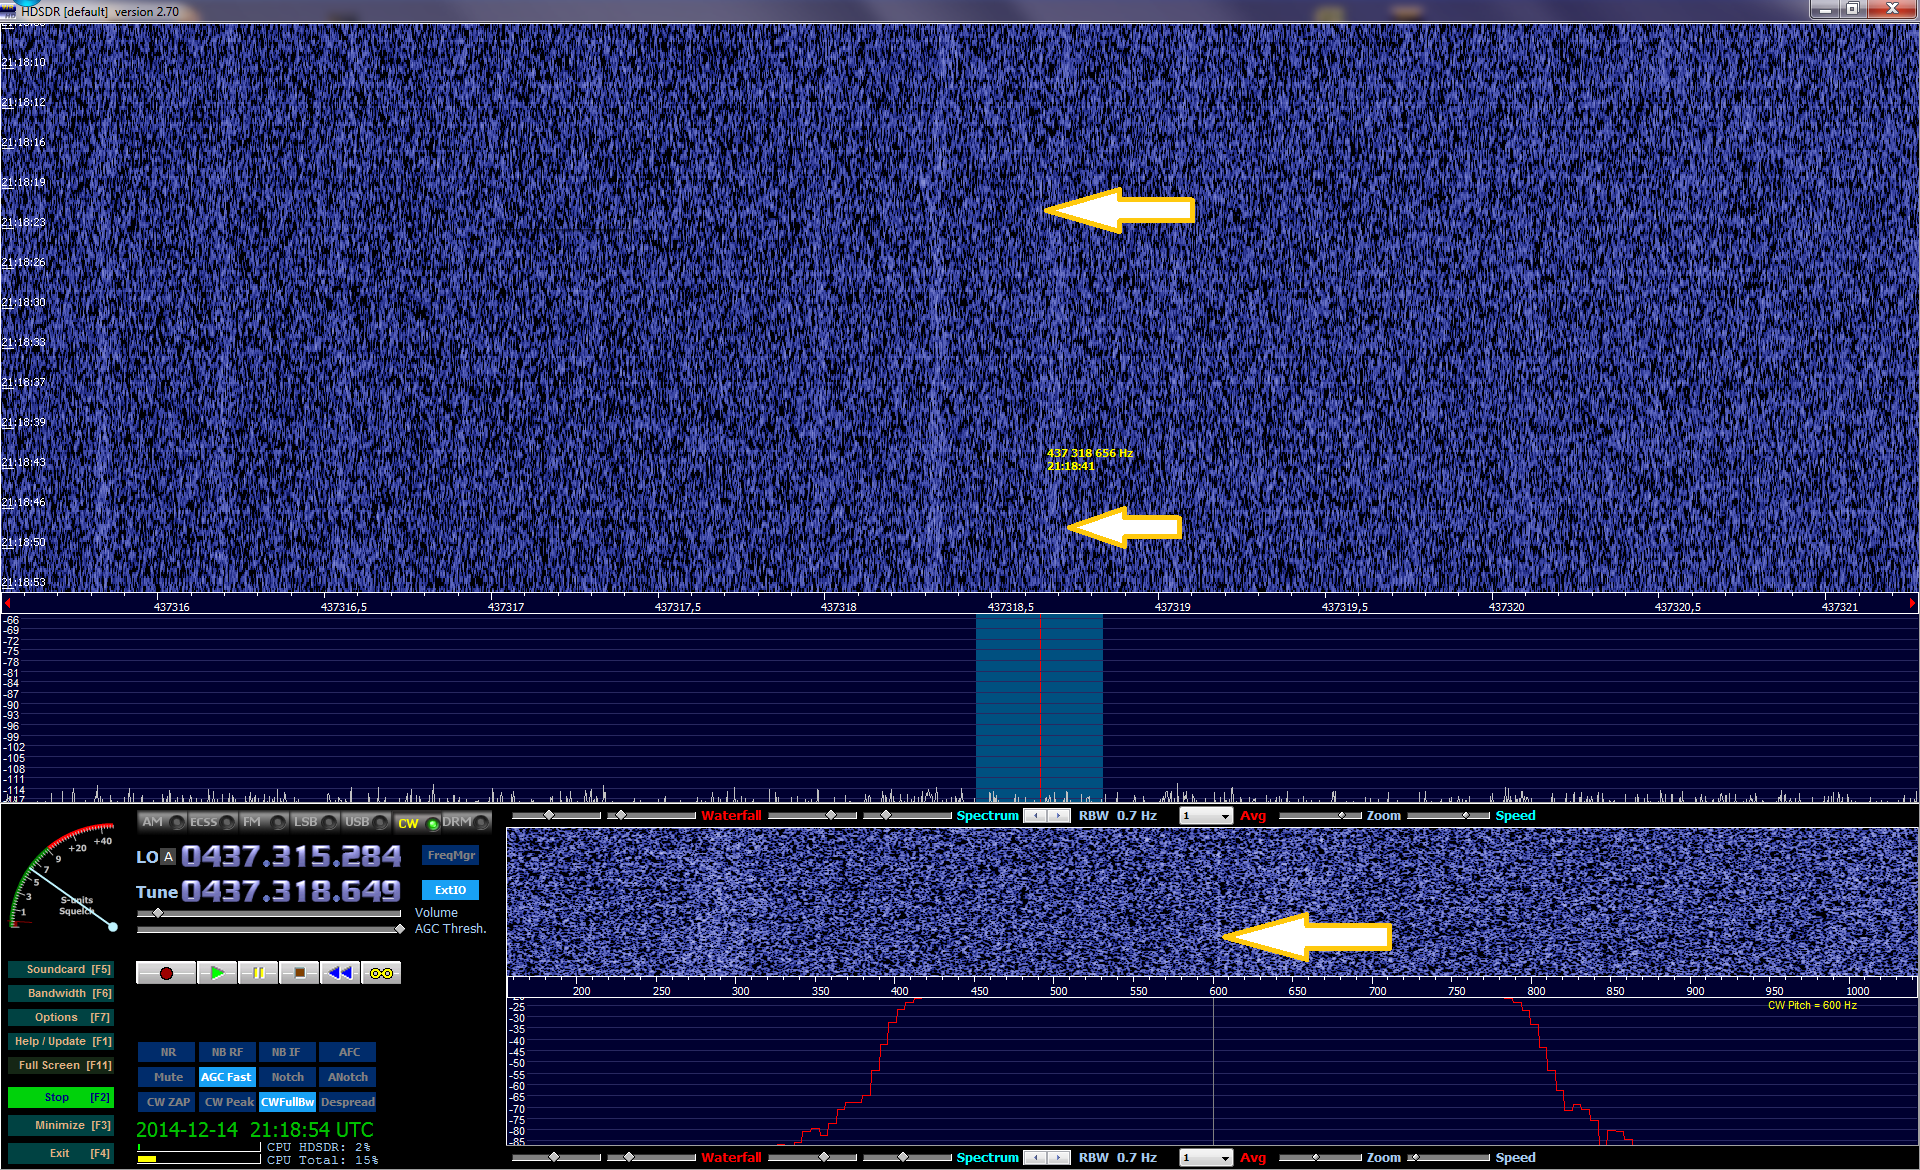Switch to AM mode
The height and width of the screenshot is (1170, 1920).
[x=152, y=822]
